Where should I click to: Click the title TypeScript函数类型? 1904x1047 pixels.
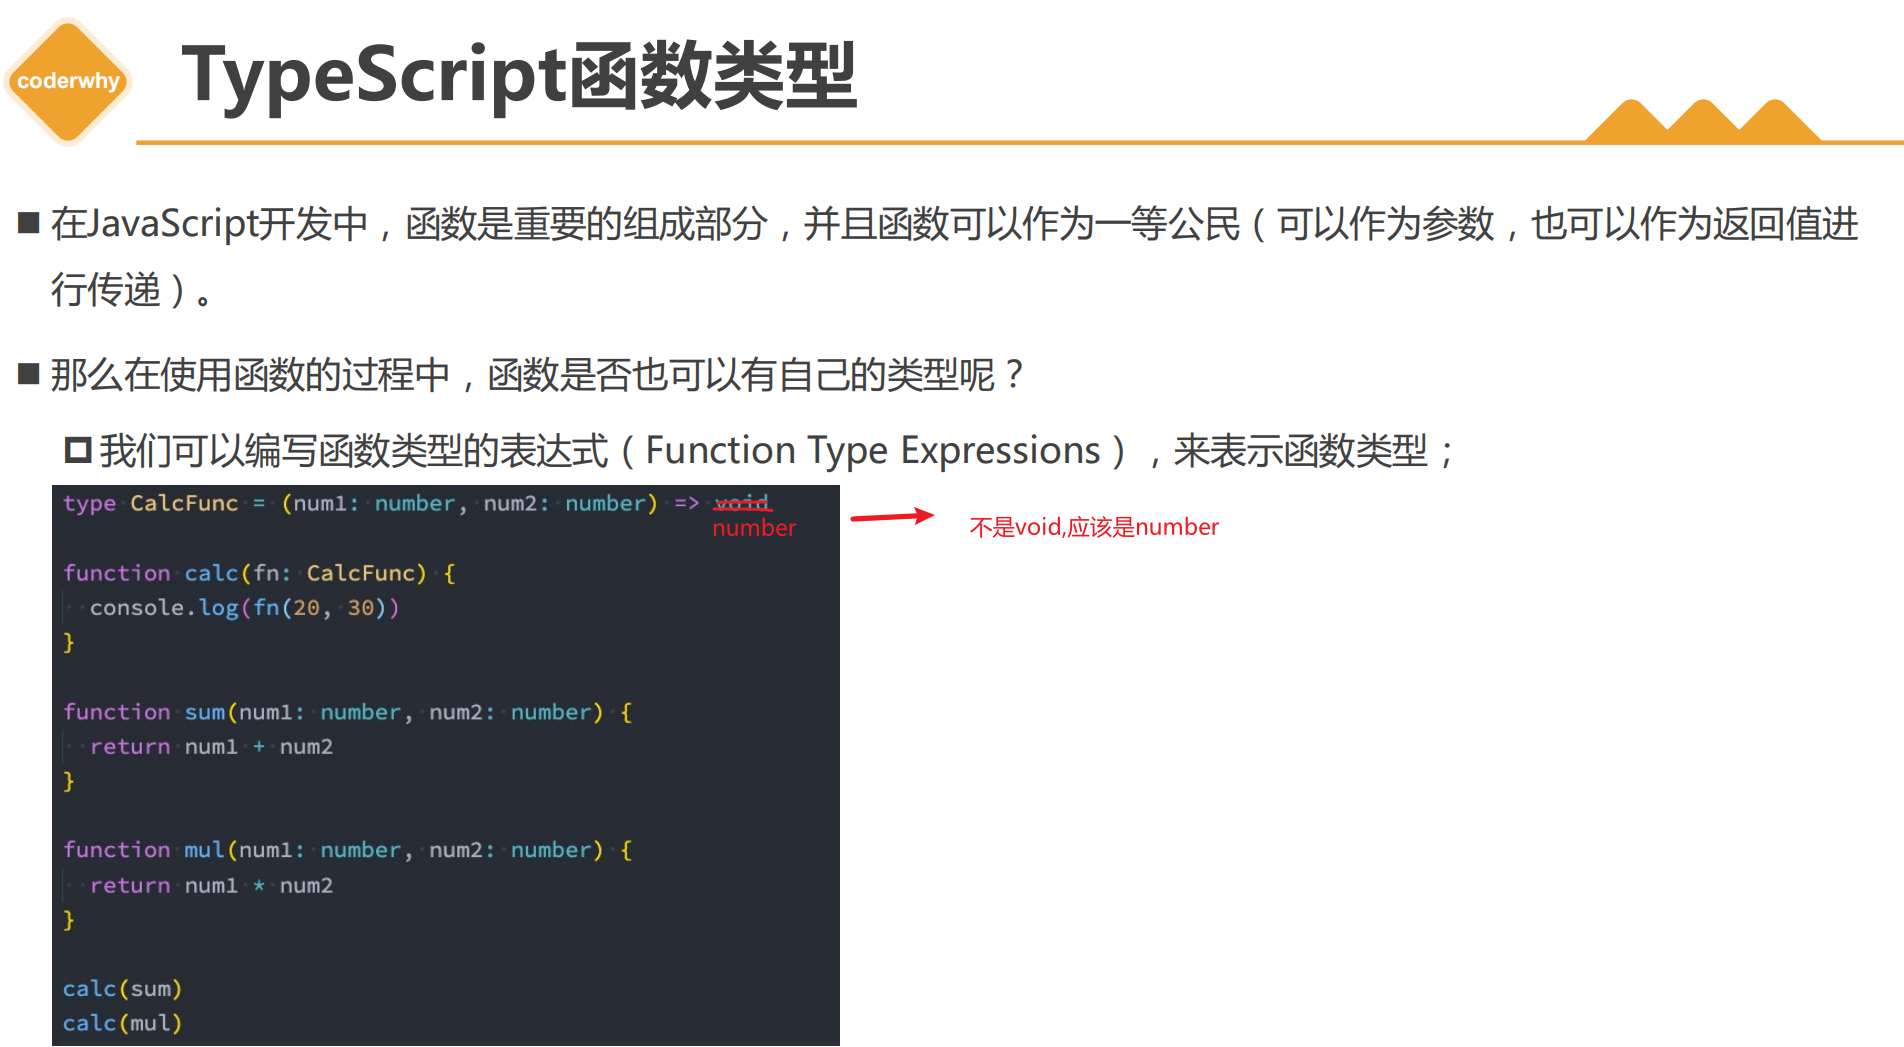(520, 77)
